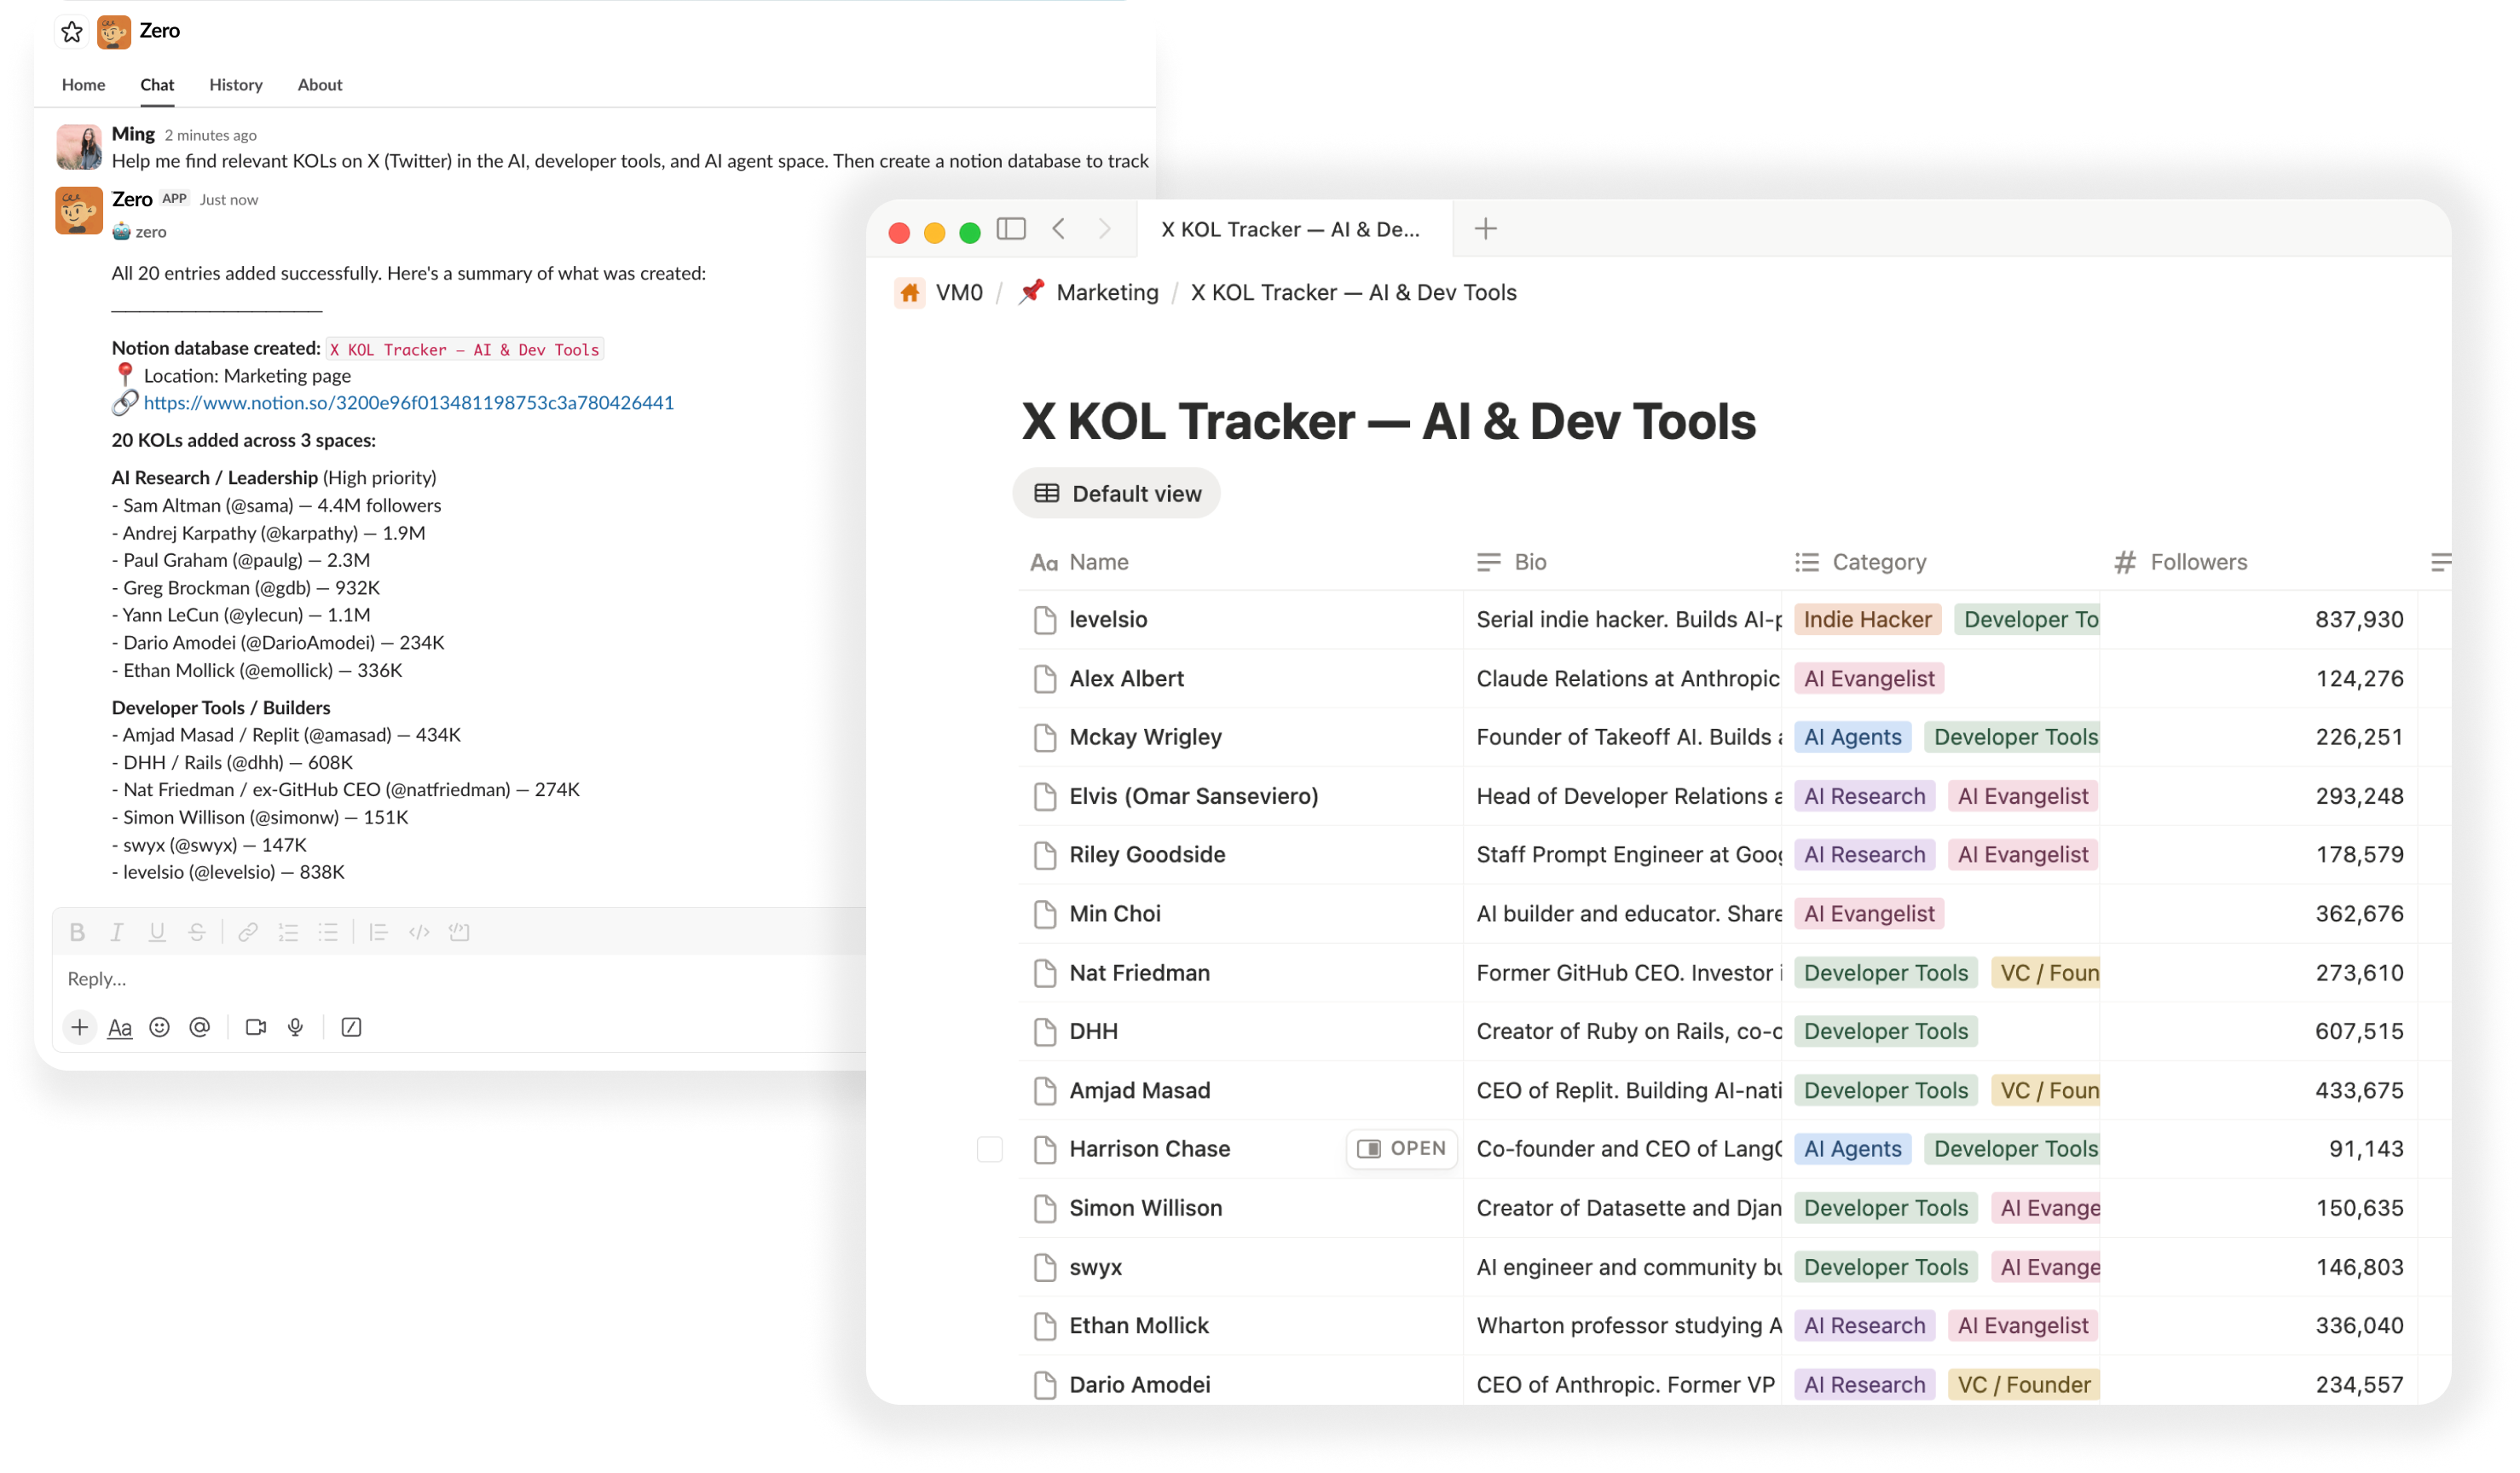Open the Elvis (Omar Sanseviero) row
The height and width of the screenshot is (1473, 2520).
coord(1194,796)
